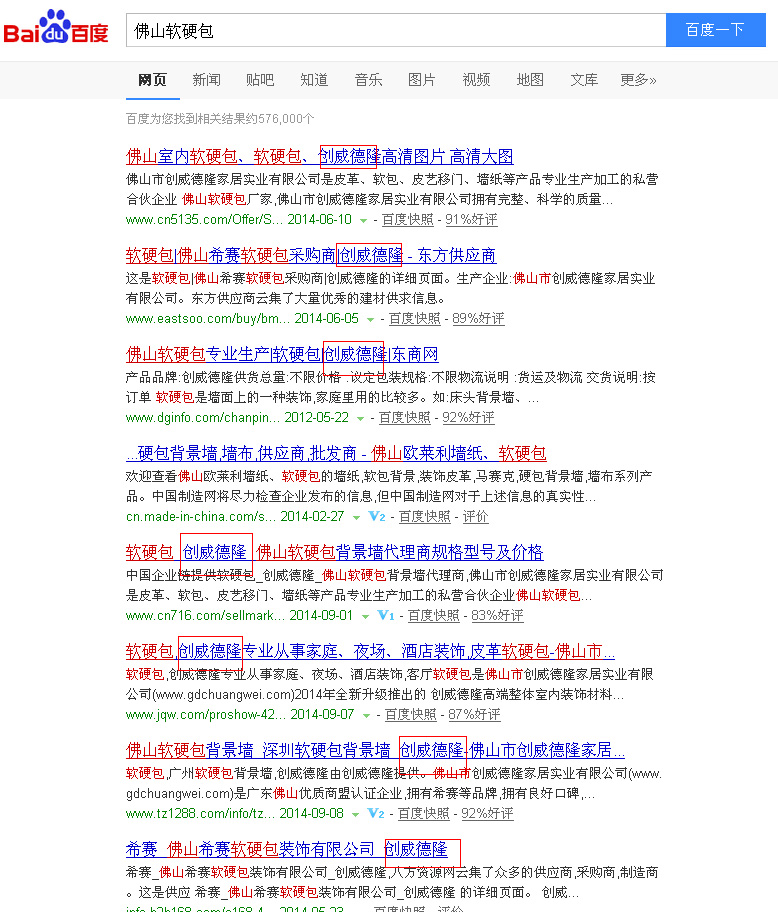Screen dimensions: 778x912
Task: Select the 网页 tab
Action: click(152, 80)
